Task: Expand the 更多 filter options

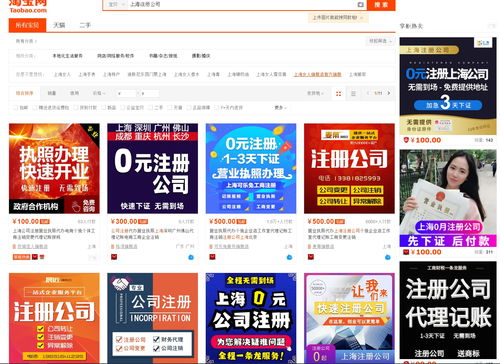Action: pos(280,108)
